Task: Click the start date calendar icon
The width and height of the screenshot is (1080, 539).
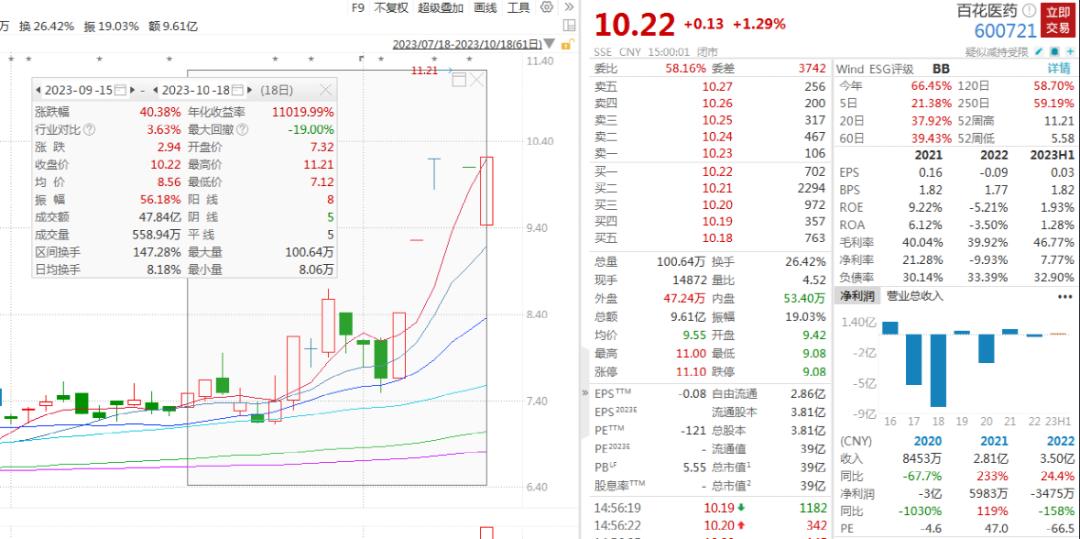Action: pyautogui.click(x=120, y=90)
